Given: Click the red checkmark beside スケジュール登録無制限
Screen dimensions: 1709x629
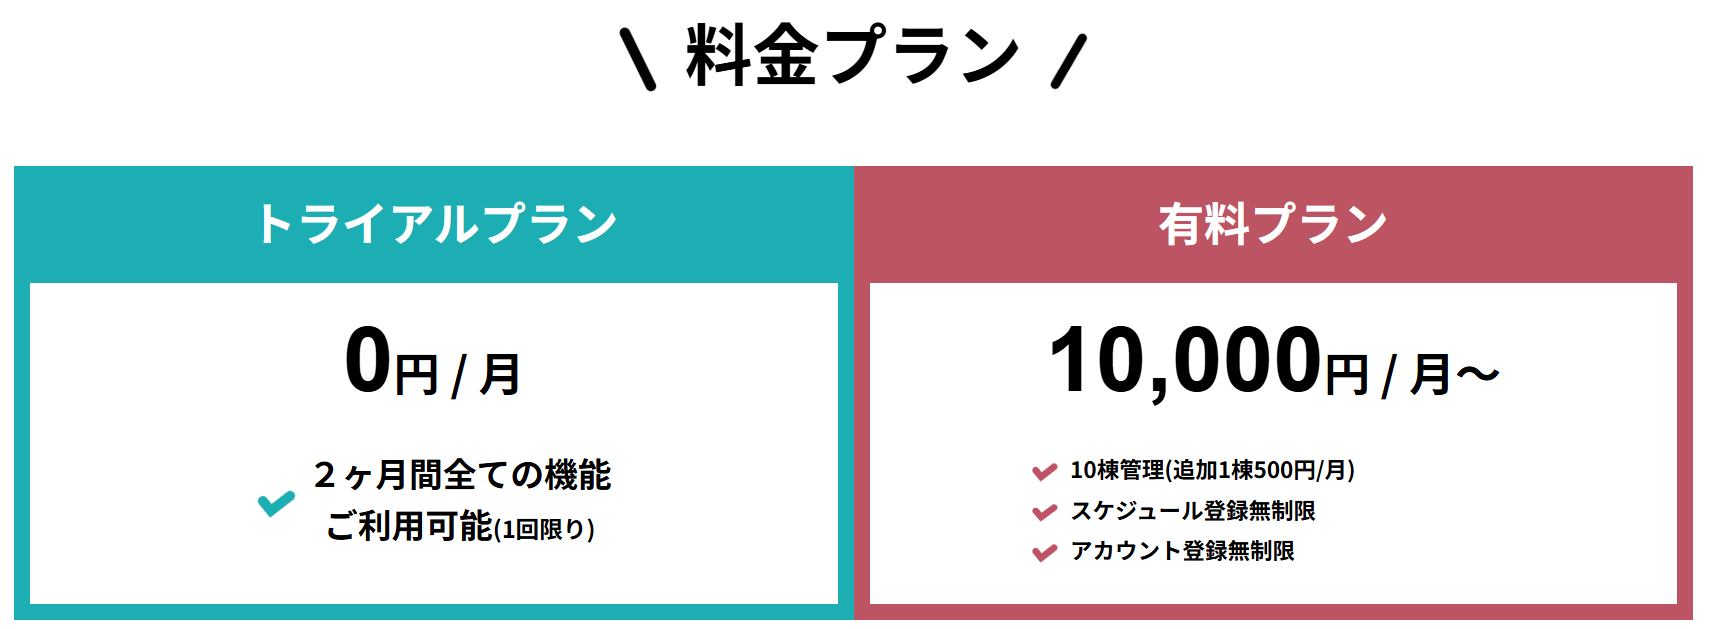Looking at the screenshot, I should [1044, 512].
